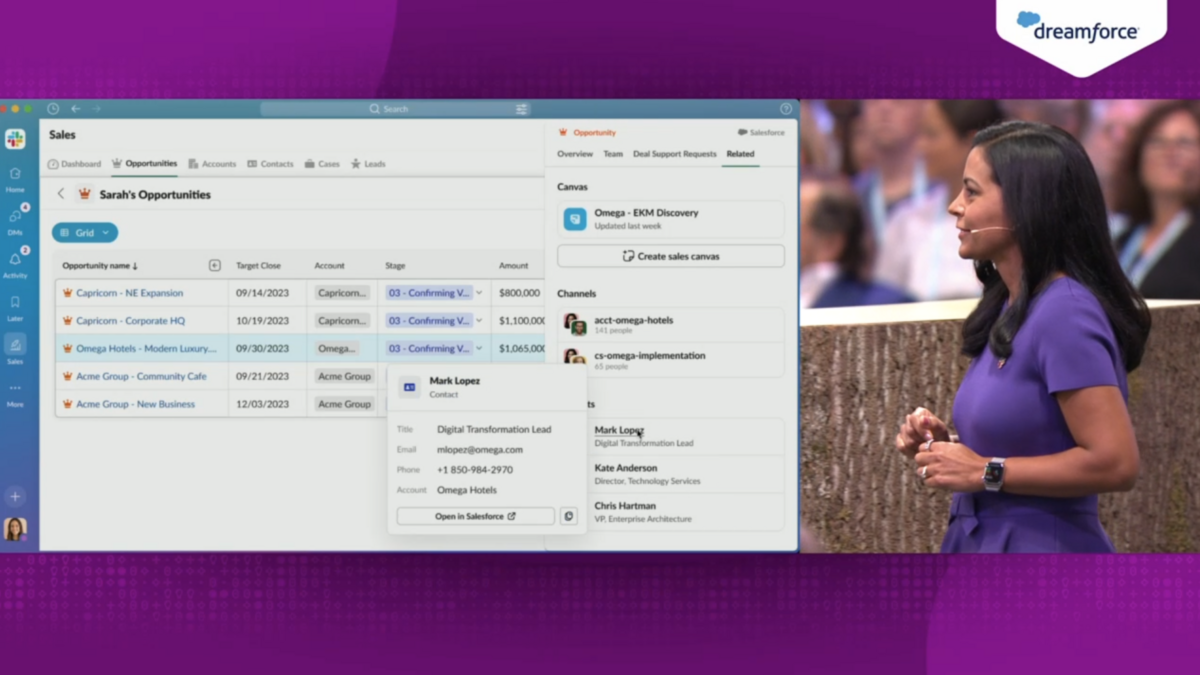Navigate forward with the top arrow
Viewport: 1200px width, 675px height.
tap(96, 109)
